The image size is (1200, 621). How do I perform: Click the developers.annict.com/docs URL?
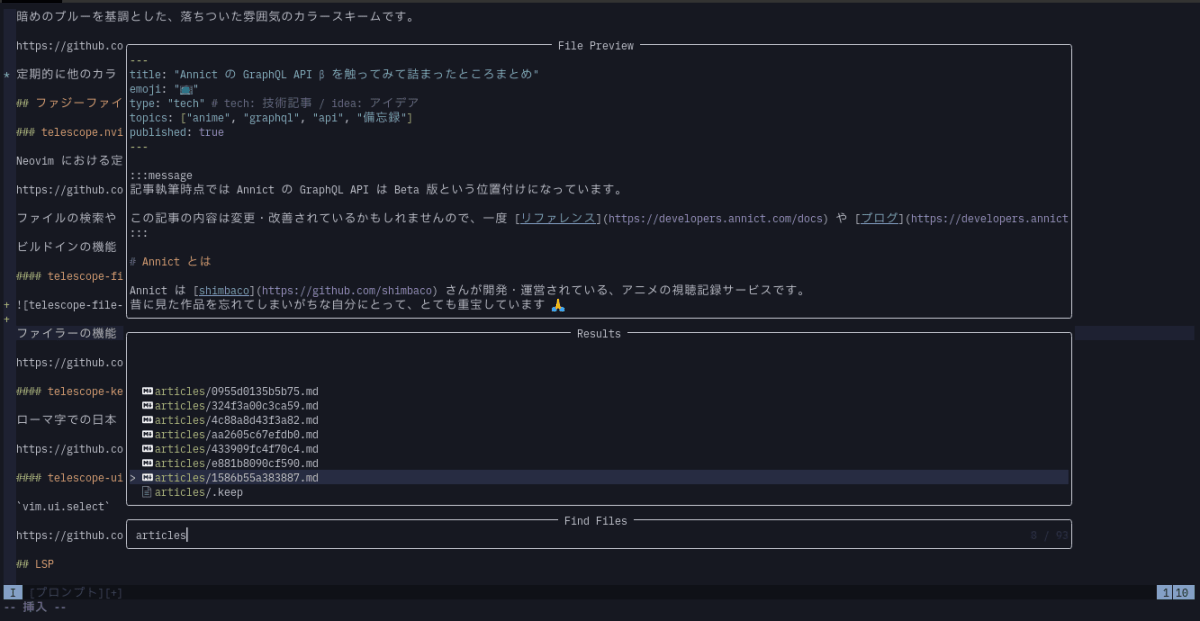[715, 218]
